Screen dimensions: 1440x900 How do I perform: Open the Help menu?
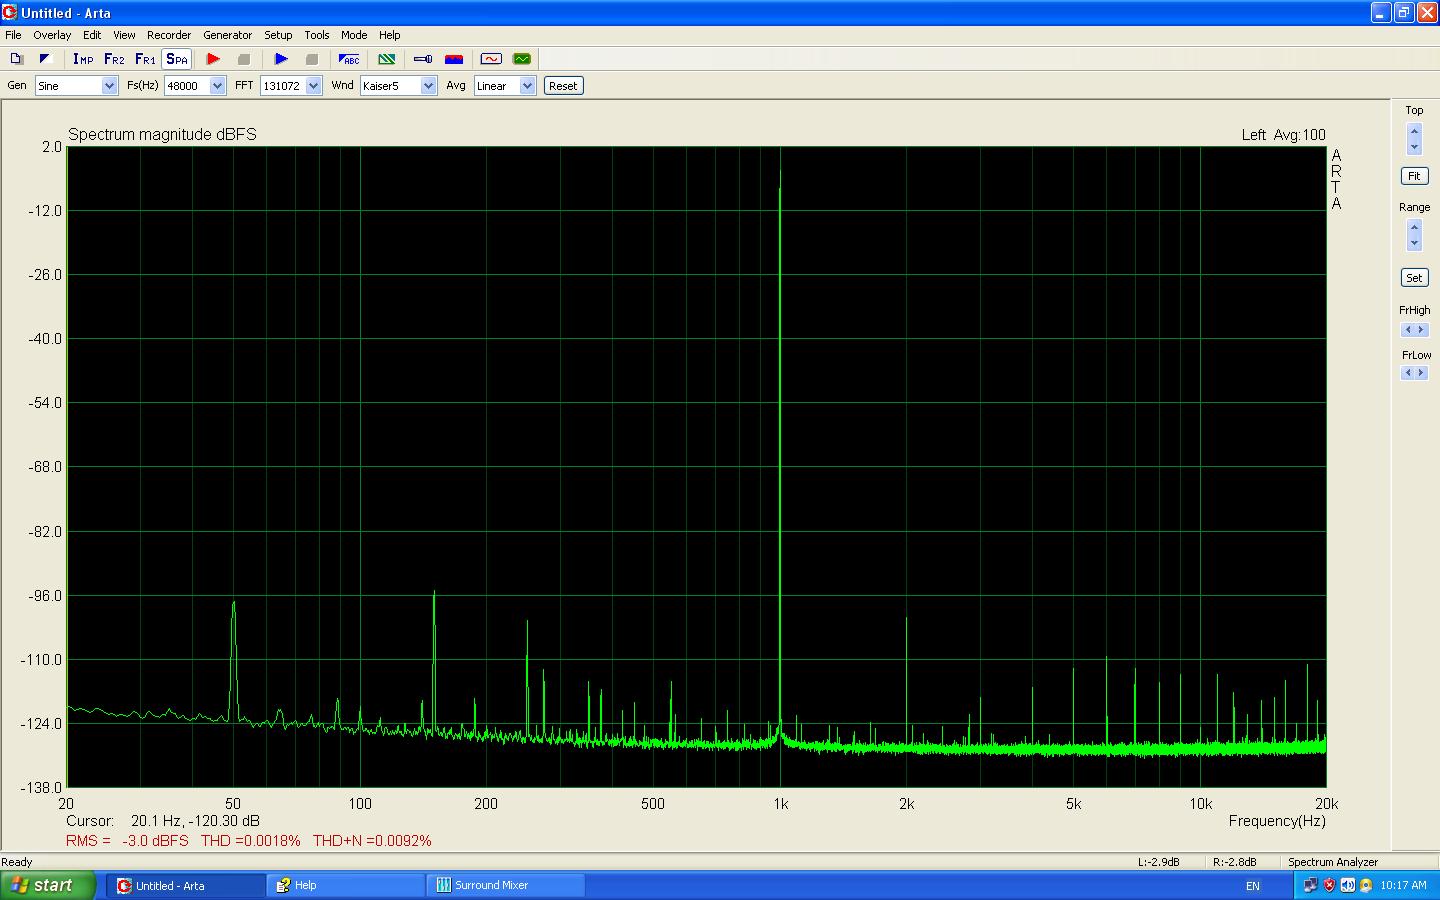pyautogui.click(x=390, y=35)
